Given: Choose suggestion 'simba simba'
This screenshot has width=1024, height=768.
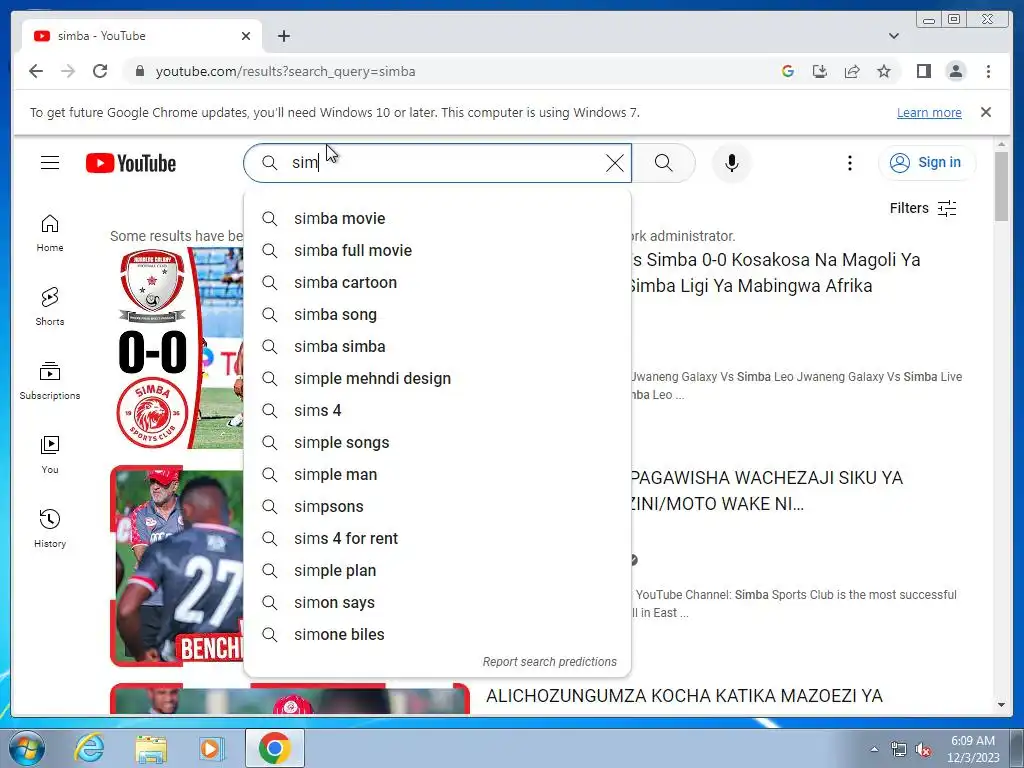Looking at the screenshot, I should click(437, 346).
